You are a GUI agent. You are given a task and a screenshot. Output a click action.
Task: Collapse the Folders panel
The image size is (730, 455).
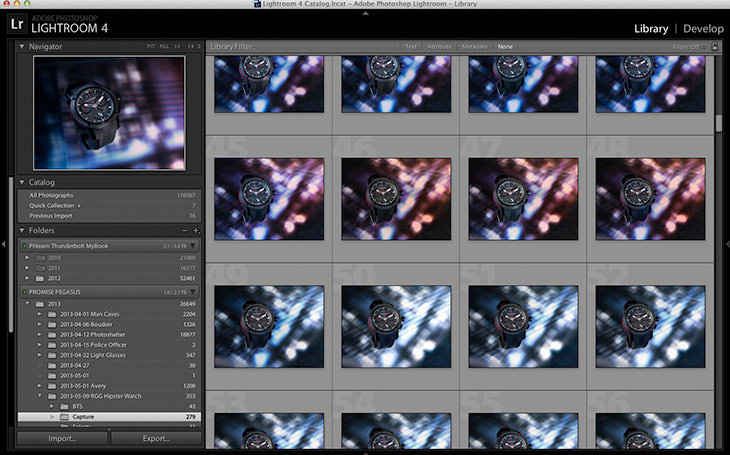click(x=21, y=230)
